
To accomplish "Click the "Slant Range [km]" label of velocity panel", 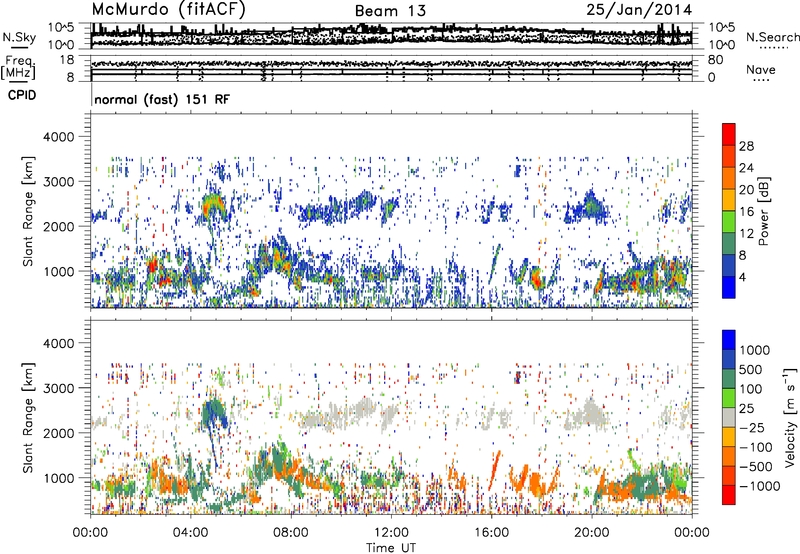I will click(x=28, y=417).
